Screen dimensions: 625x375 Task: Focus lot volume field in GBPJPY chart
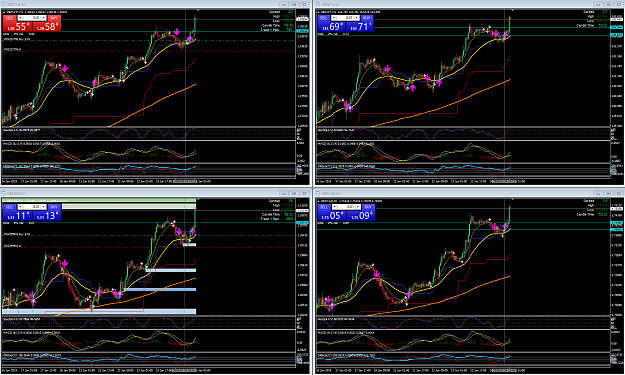(x=346, y=18)
